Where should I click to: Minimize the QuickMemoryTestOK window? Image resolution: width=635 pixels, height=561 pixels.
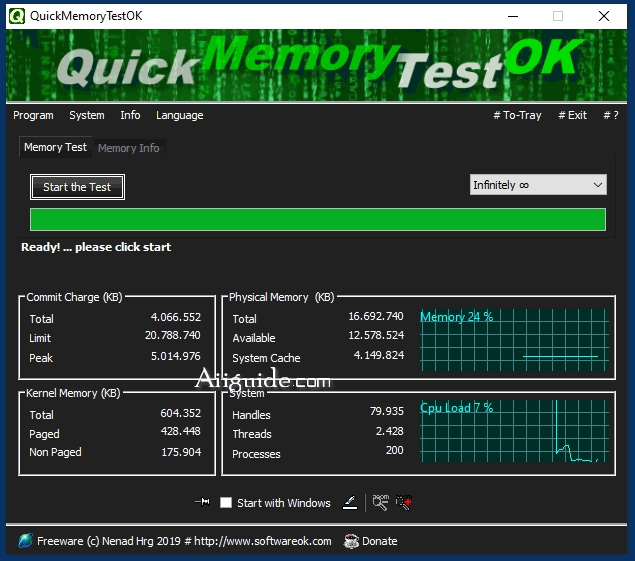coord(513,16)
